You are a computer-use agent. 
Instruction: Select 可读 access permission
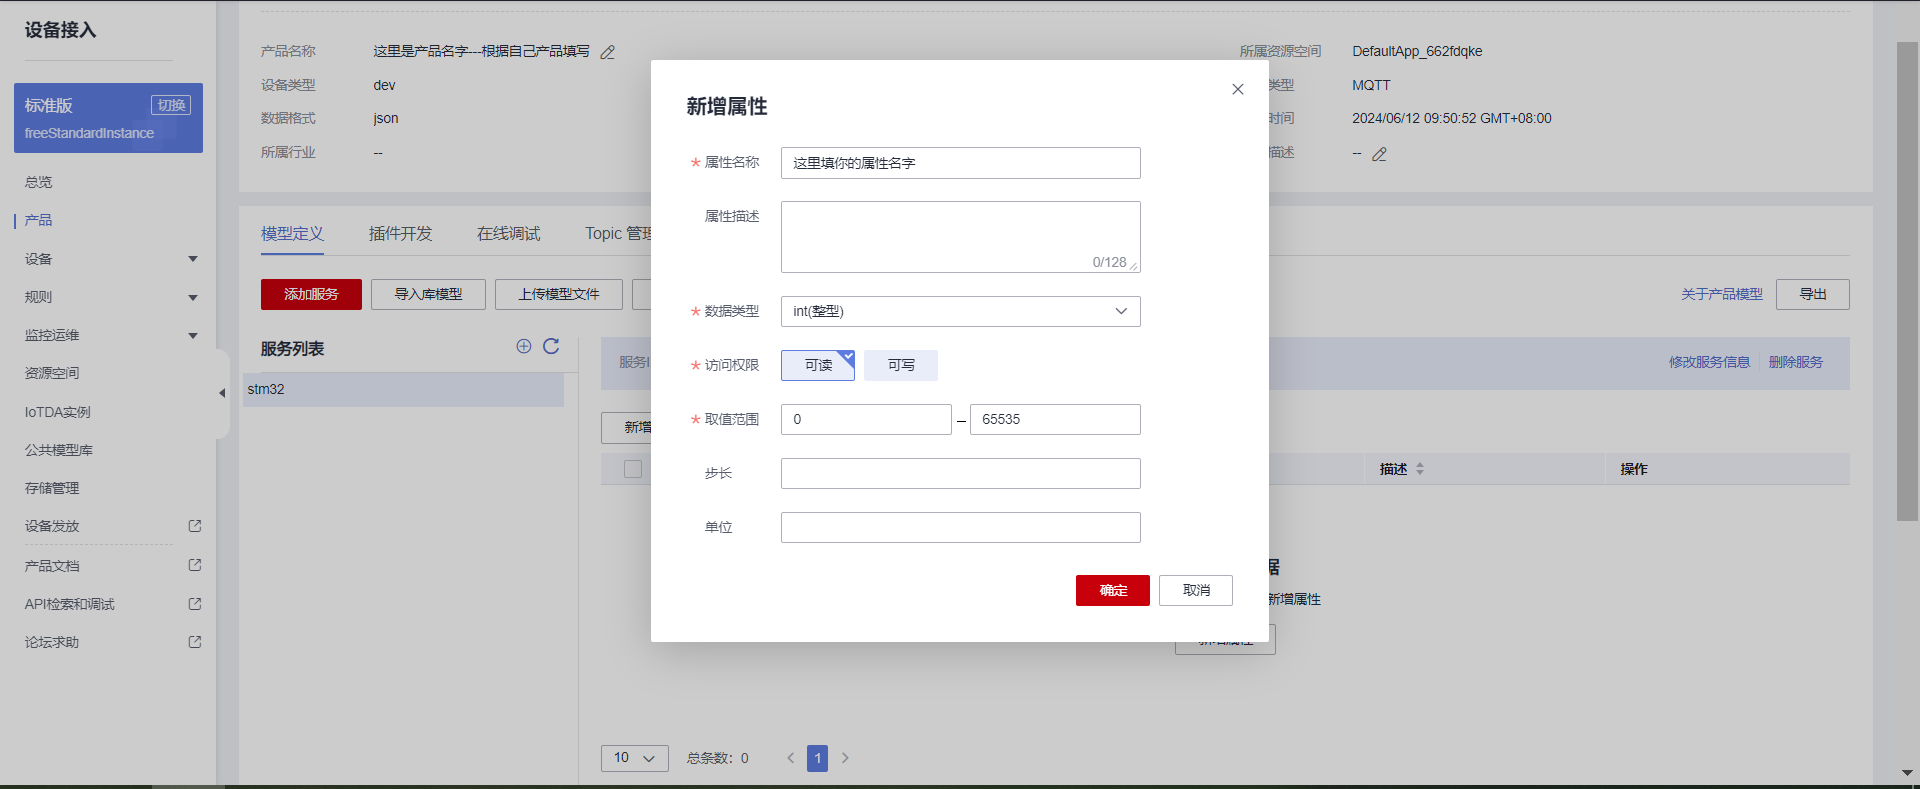(818, 365)
